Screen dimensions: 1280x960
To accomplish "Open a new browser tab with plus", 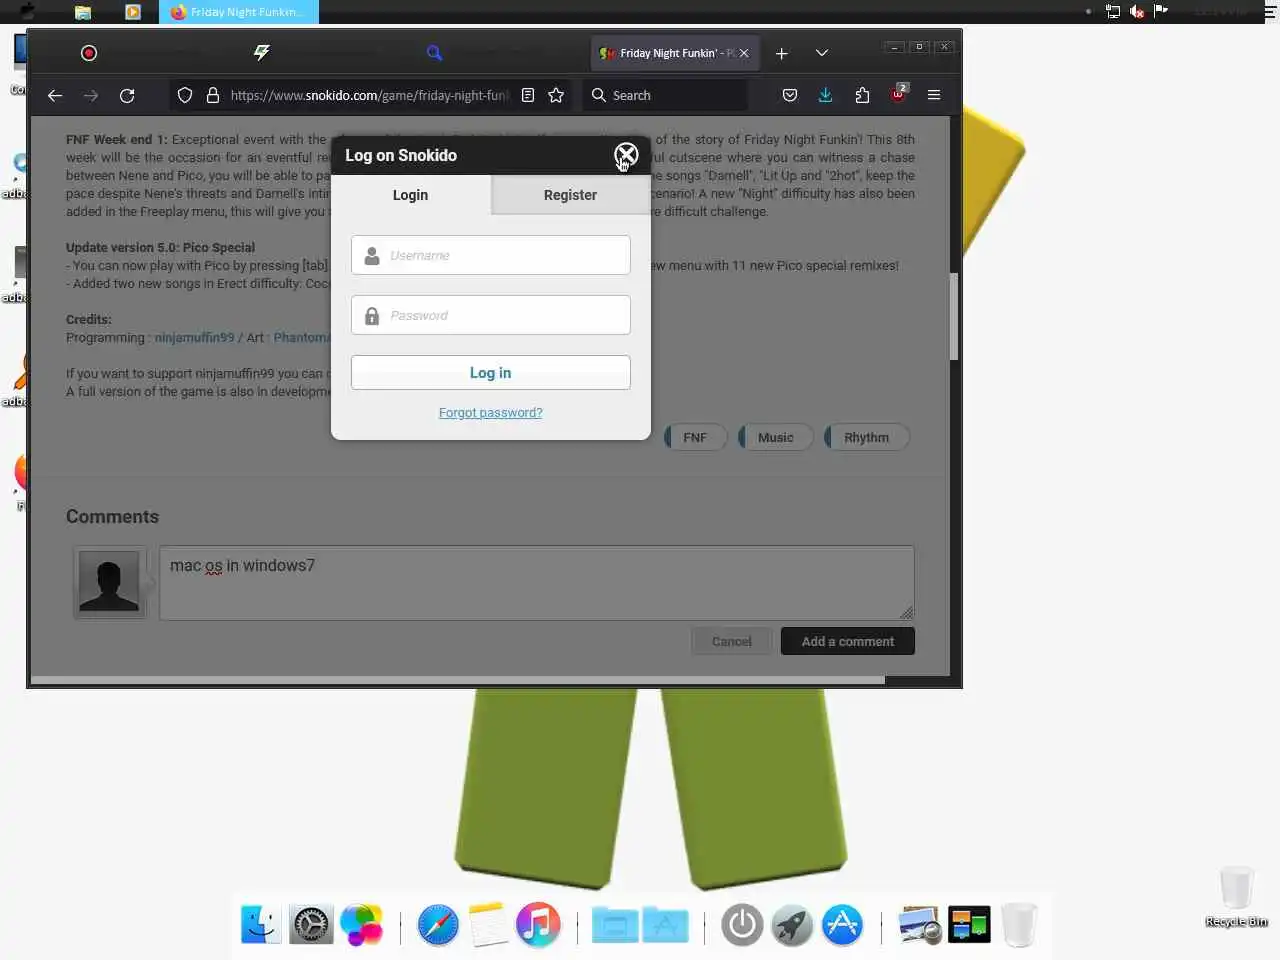I will coord(782,53).
